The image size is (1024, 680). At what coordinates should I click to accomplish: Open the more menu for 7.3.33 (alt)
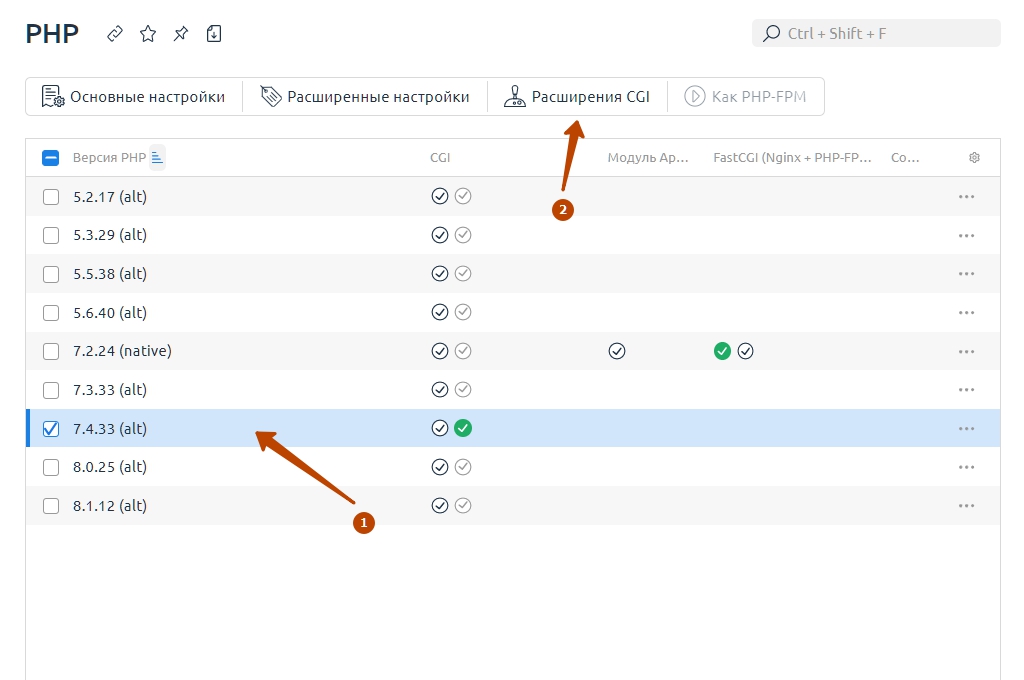click(x=967, y=390)
